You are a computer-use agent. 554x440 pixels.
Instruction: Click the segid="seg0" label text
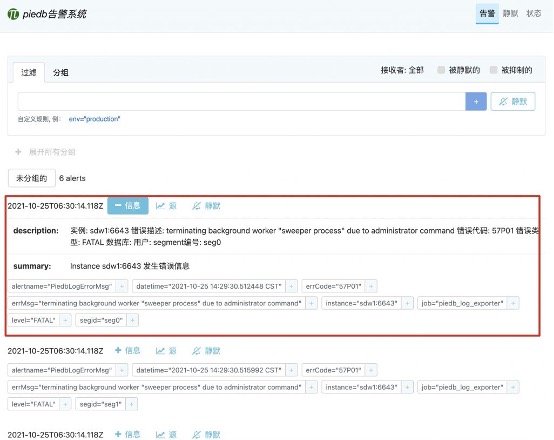pyautogui.click(x=101, y=320)
